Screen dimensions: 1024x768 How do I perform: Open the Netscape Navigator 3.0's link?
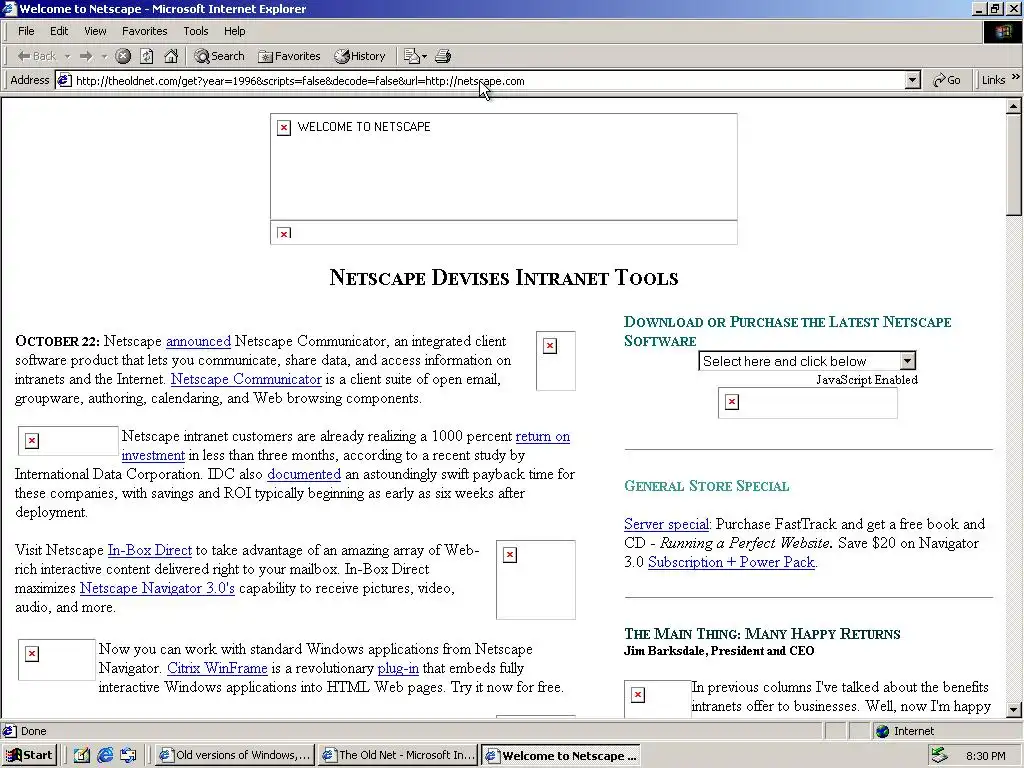click(157, 588)
